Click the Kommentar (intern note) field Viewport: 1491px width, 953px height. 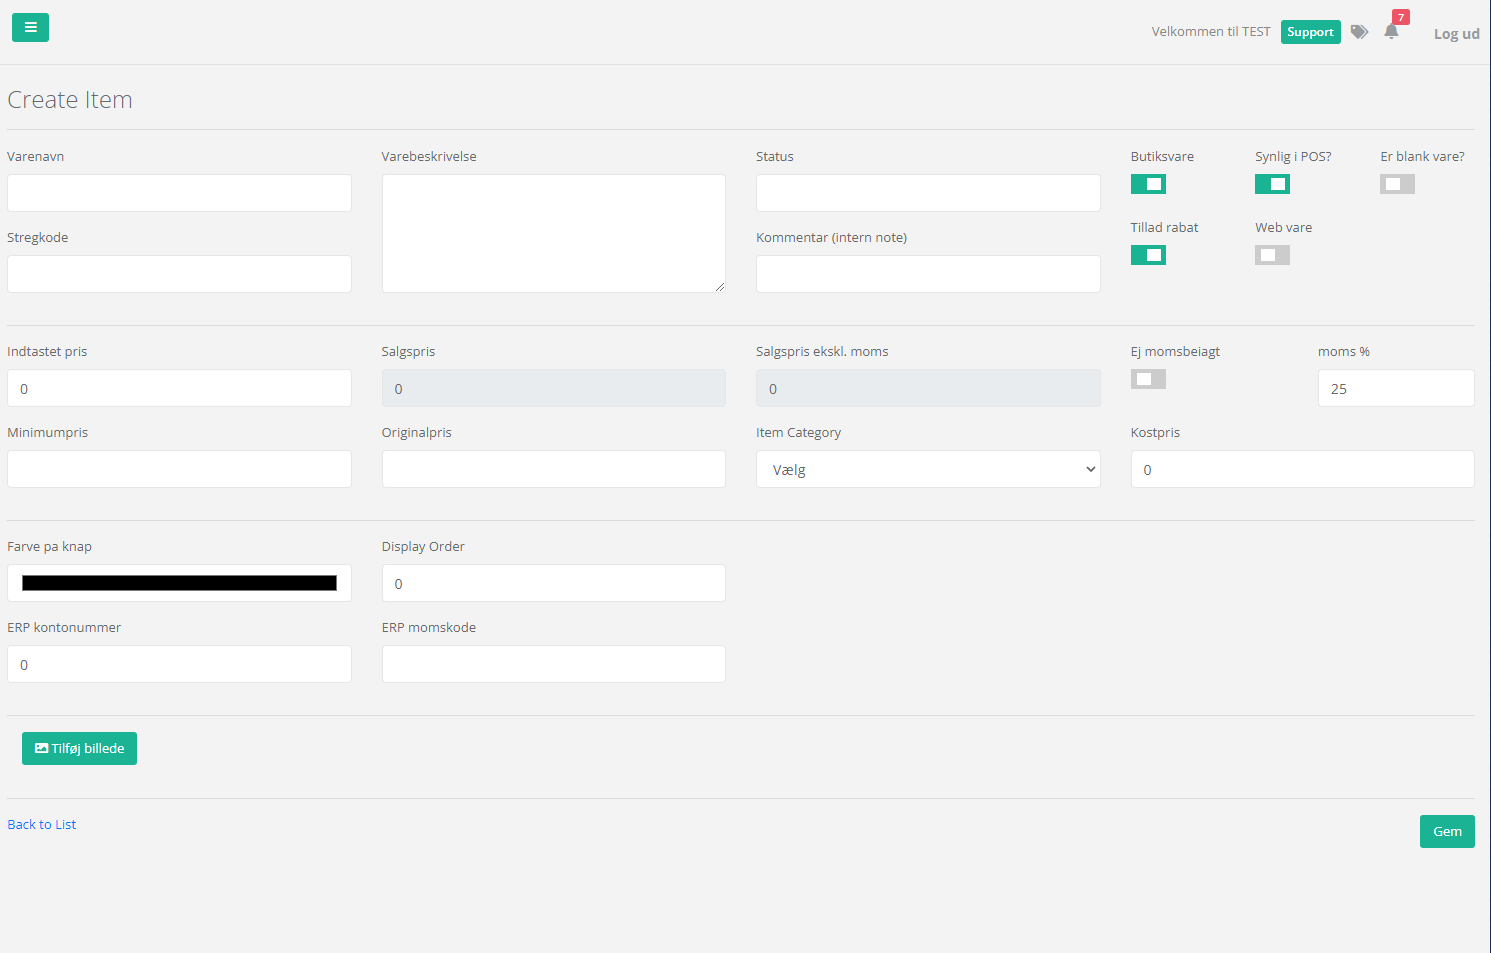click(x=928, y=274)
